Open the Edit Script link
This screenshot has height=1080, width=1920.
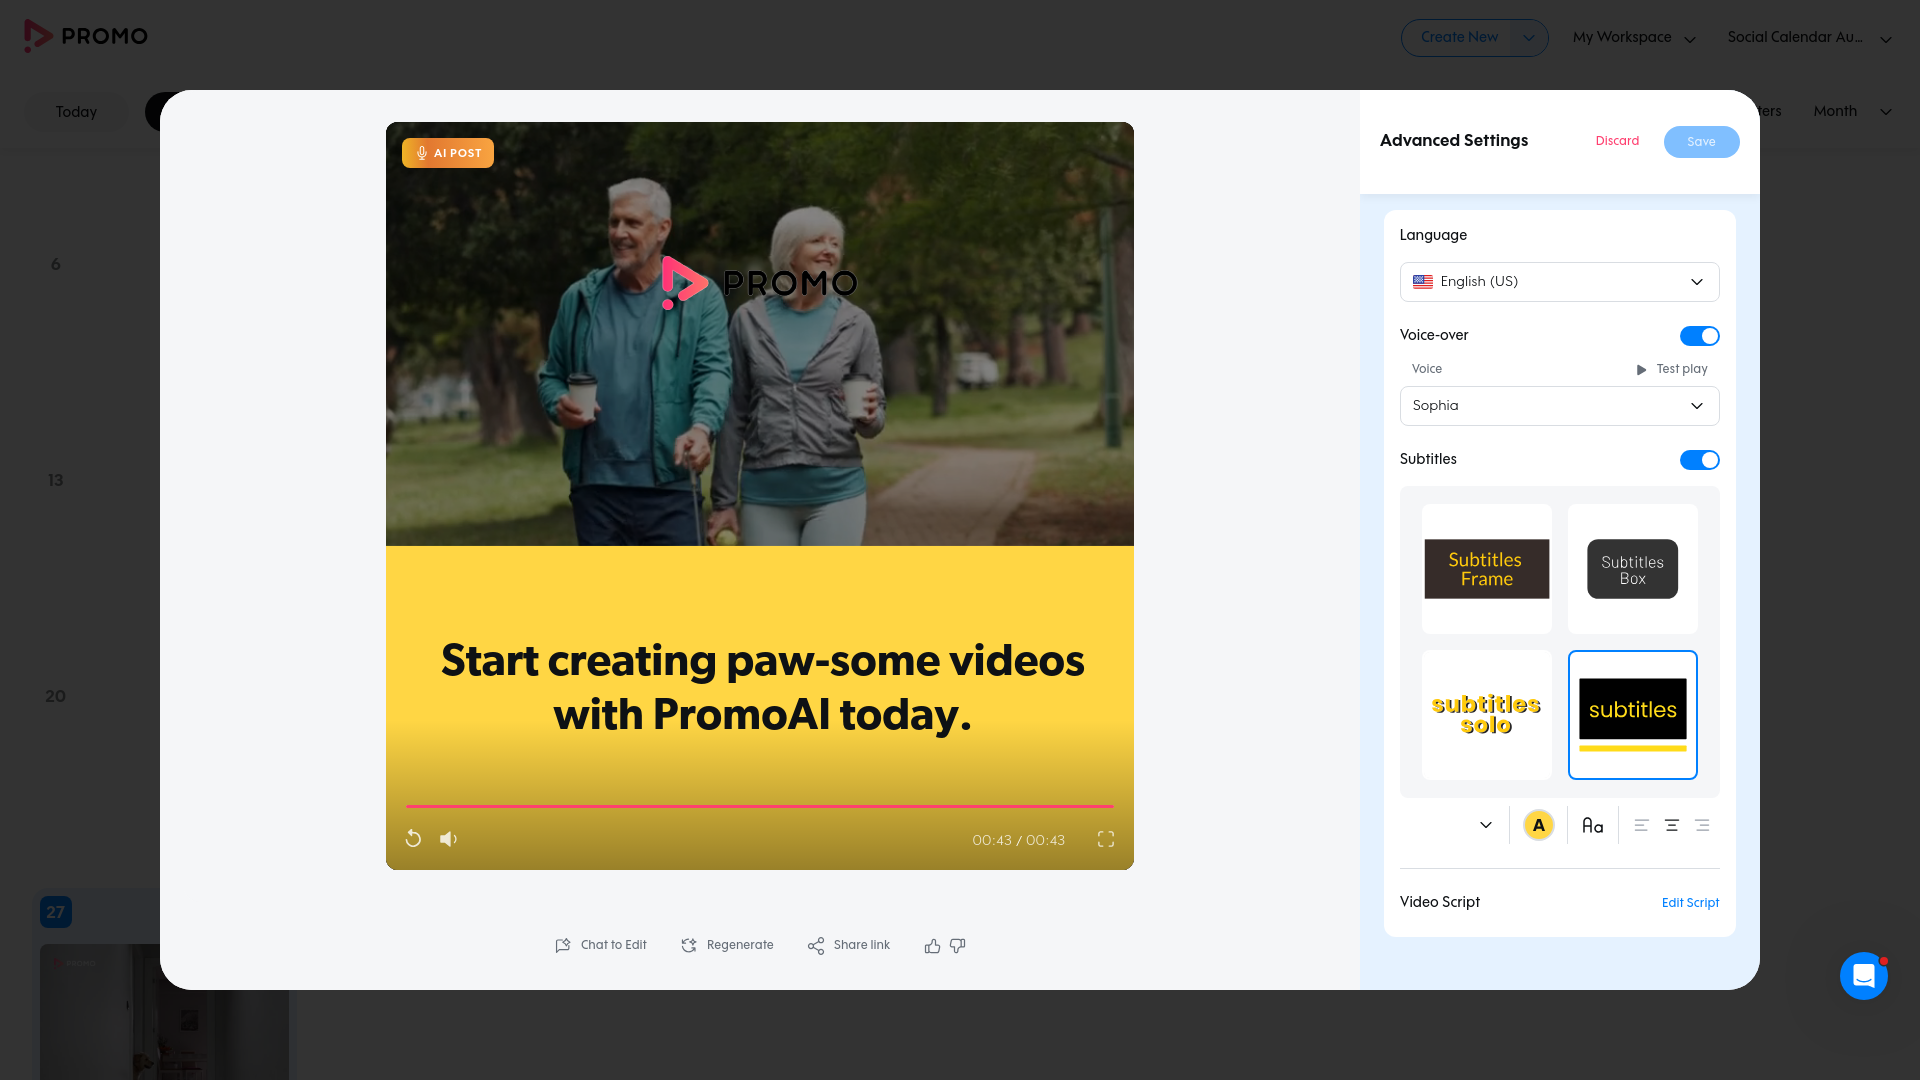(1690, 903)
